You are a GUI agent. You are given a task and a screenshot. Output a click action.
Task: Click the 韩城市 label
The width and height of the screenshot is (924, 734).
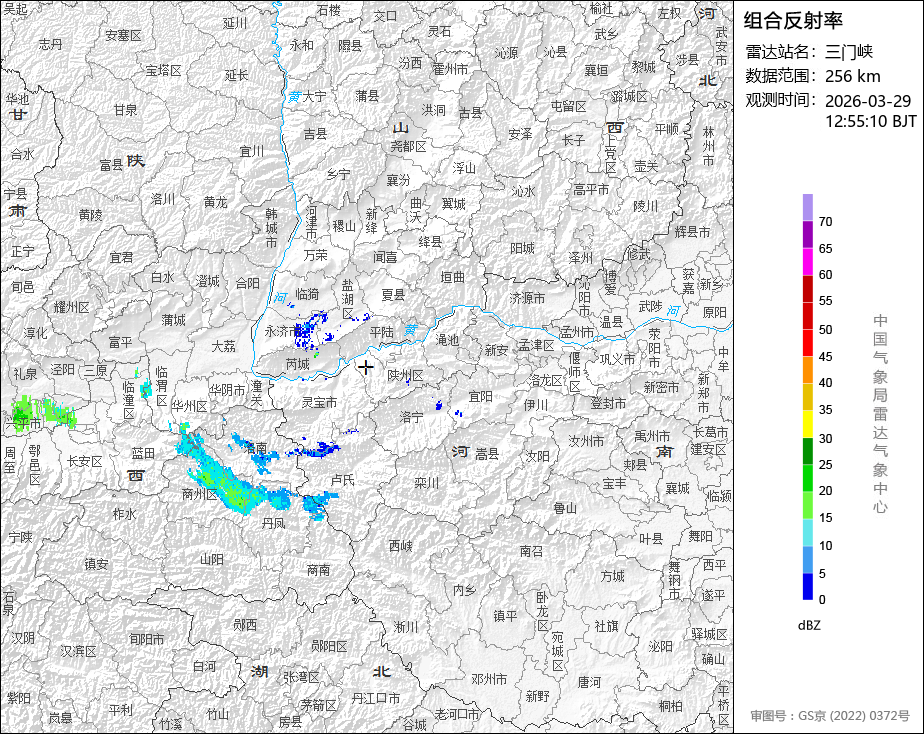click(x=271, y=228)
